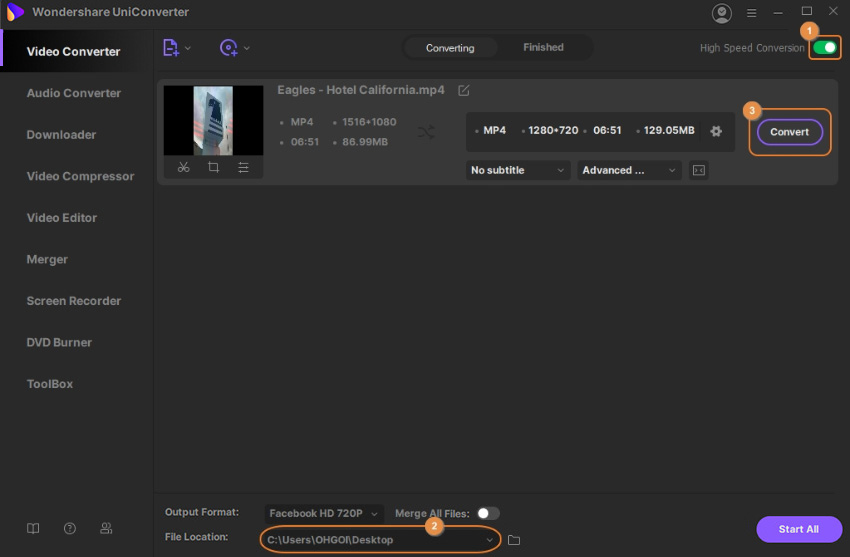Open the Advanced audio dropdown
The width and height of the screenshot is (850, 557).
pyautogui.click(x=628, y=170)
